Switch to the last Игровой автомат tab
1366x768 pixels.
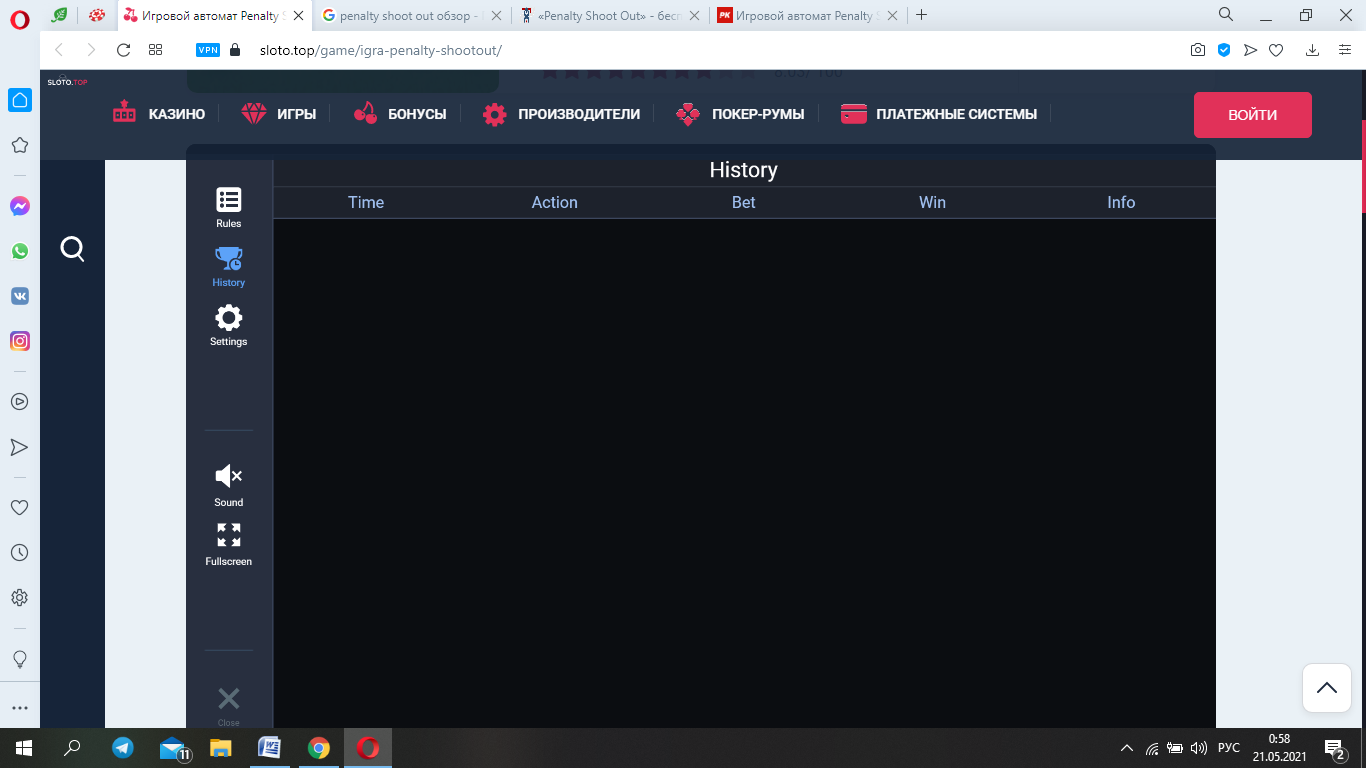click(808, 16)
